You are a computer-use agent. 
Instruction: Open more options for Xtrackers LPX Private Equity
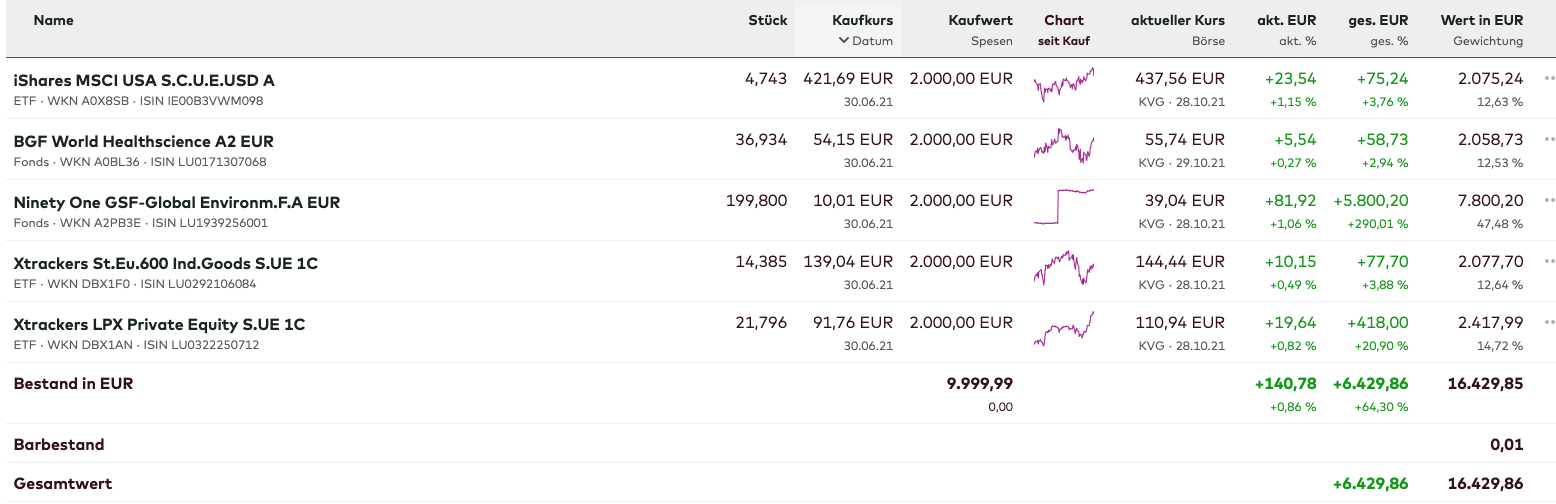pyautogui.click(x=1549, y=322)
